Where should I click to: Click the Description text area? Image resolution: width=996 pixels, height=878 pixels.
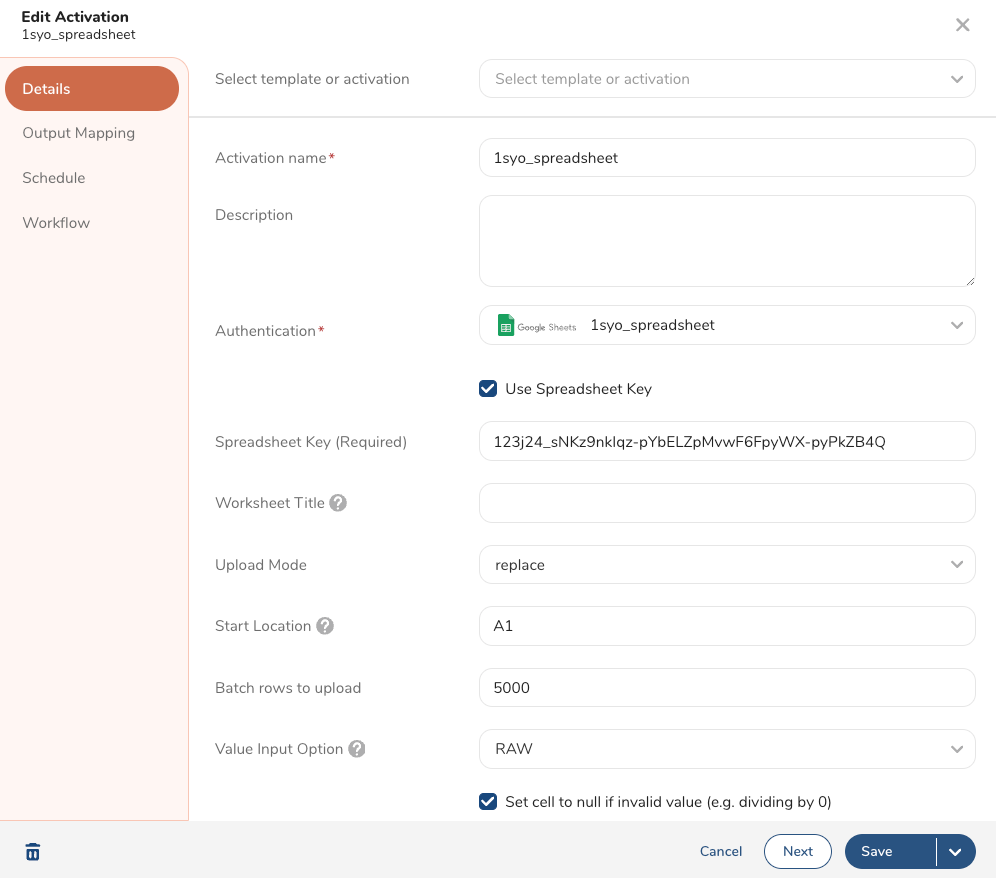[x=727, y=241]
